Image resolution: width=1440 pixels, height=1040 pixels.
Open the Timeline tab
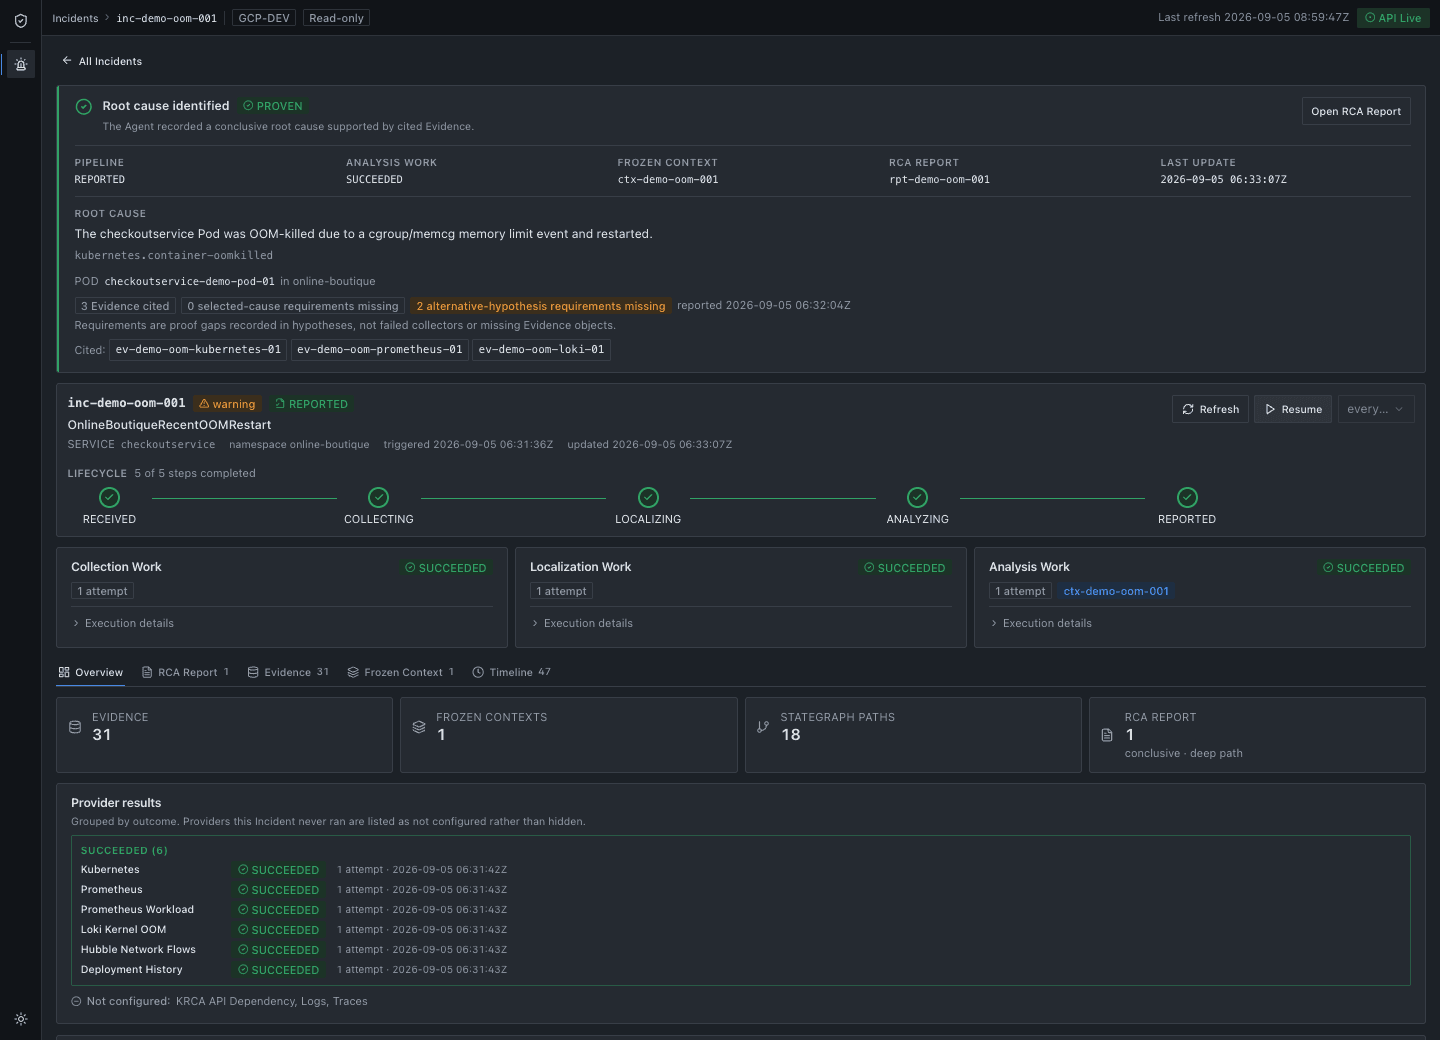click(x=512, y=672)
